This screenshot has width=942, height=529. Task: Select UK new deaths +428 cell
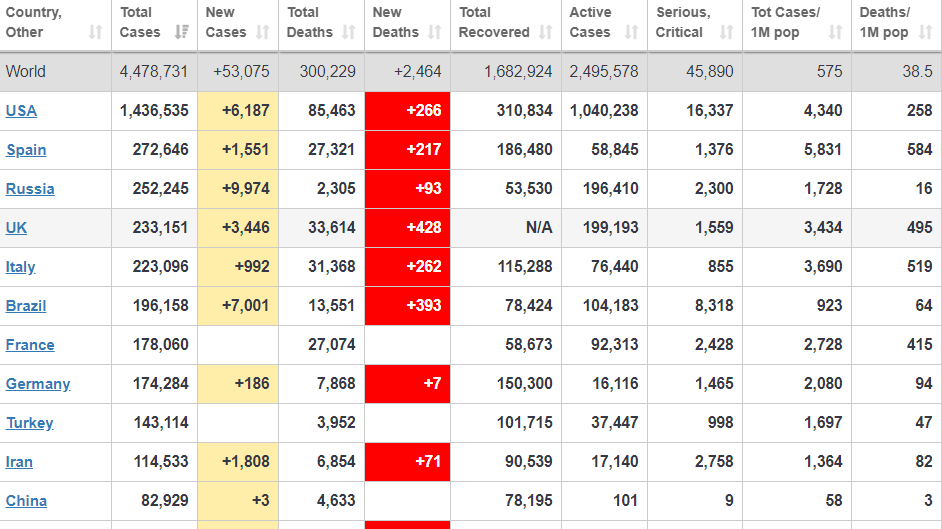(x=407, y=228)
